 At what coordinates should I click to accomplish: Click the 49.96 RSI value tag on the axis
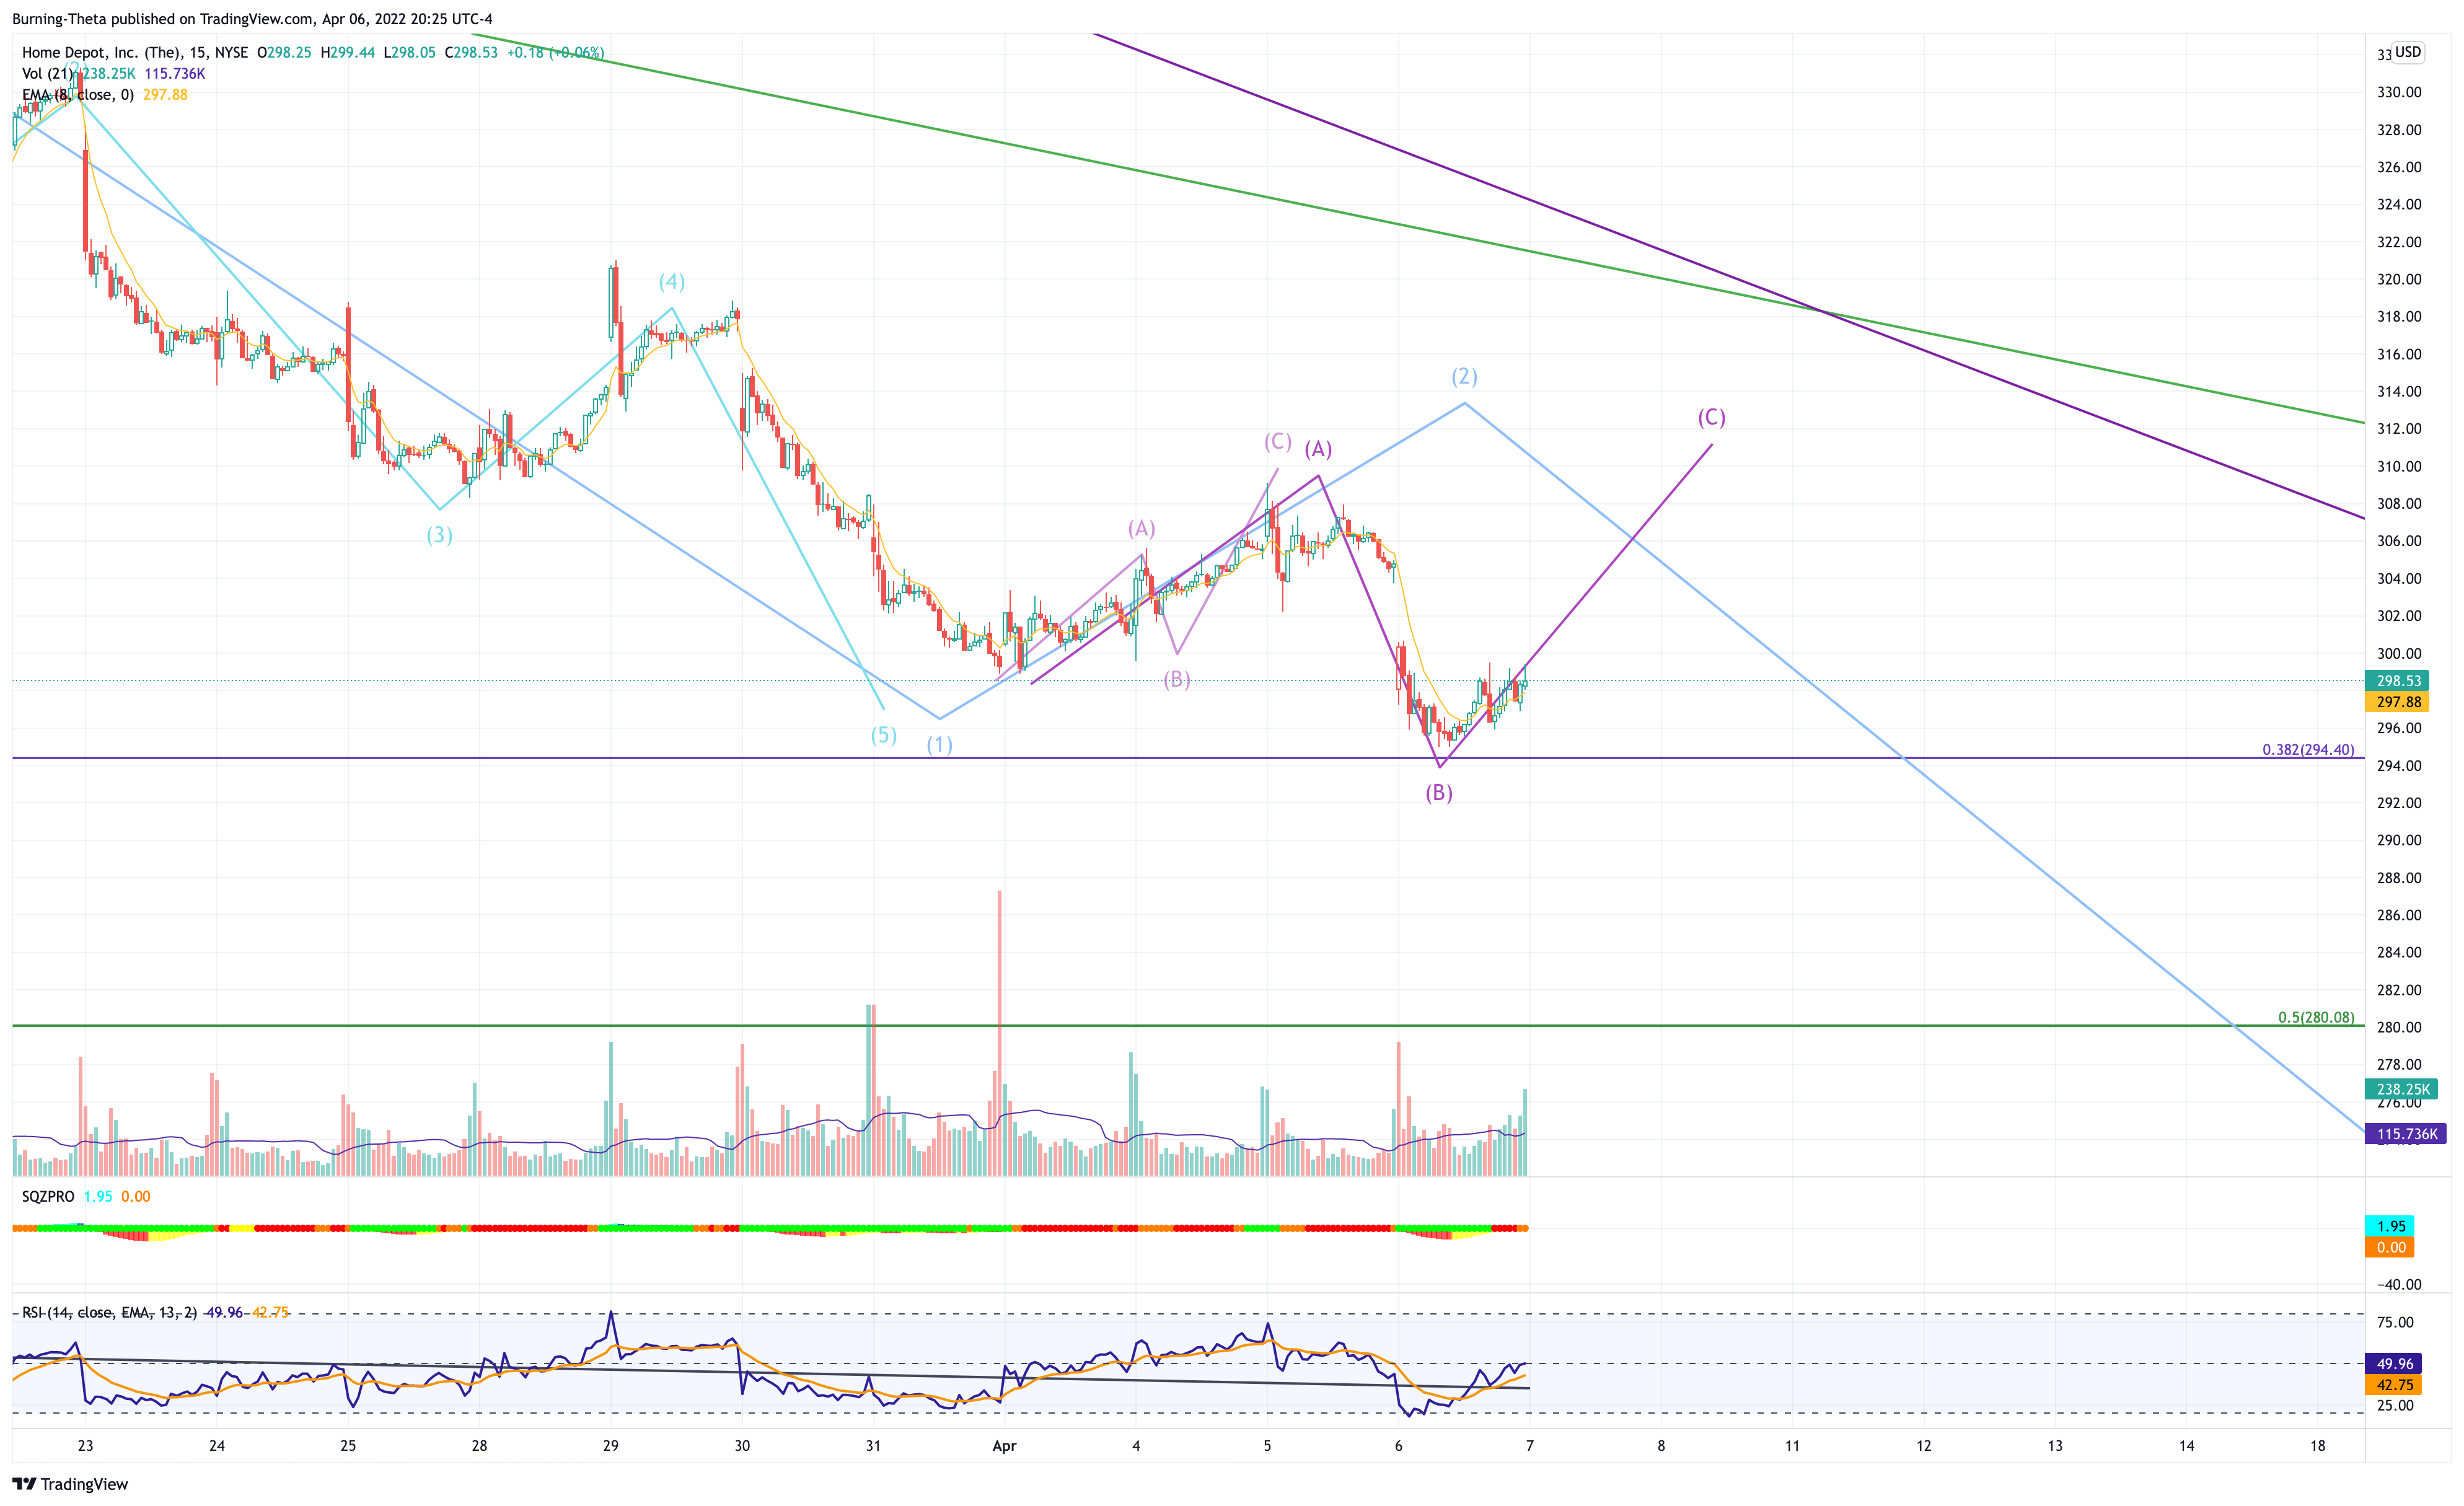click(x=2393, y=1364)
